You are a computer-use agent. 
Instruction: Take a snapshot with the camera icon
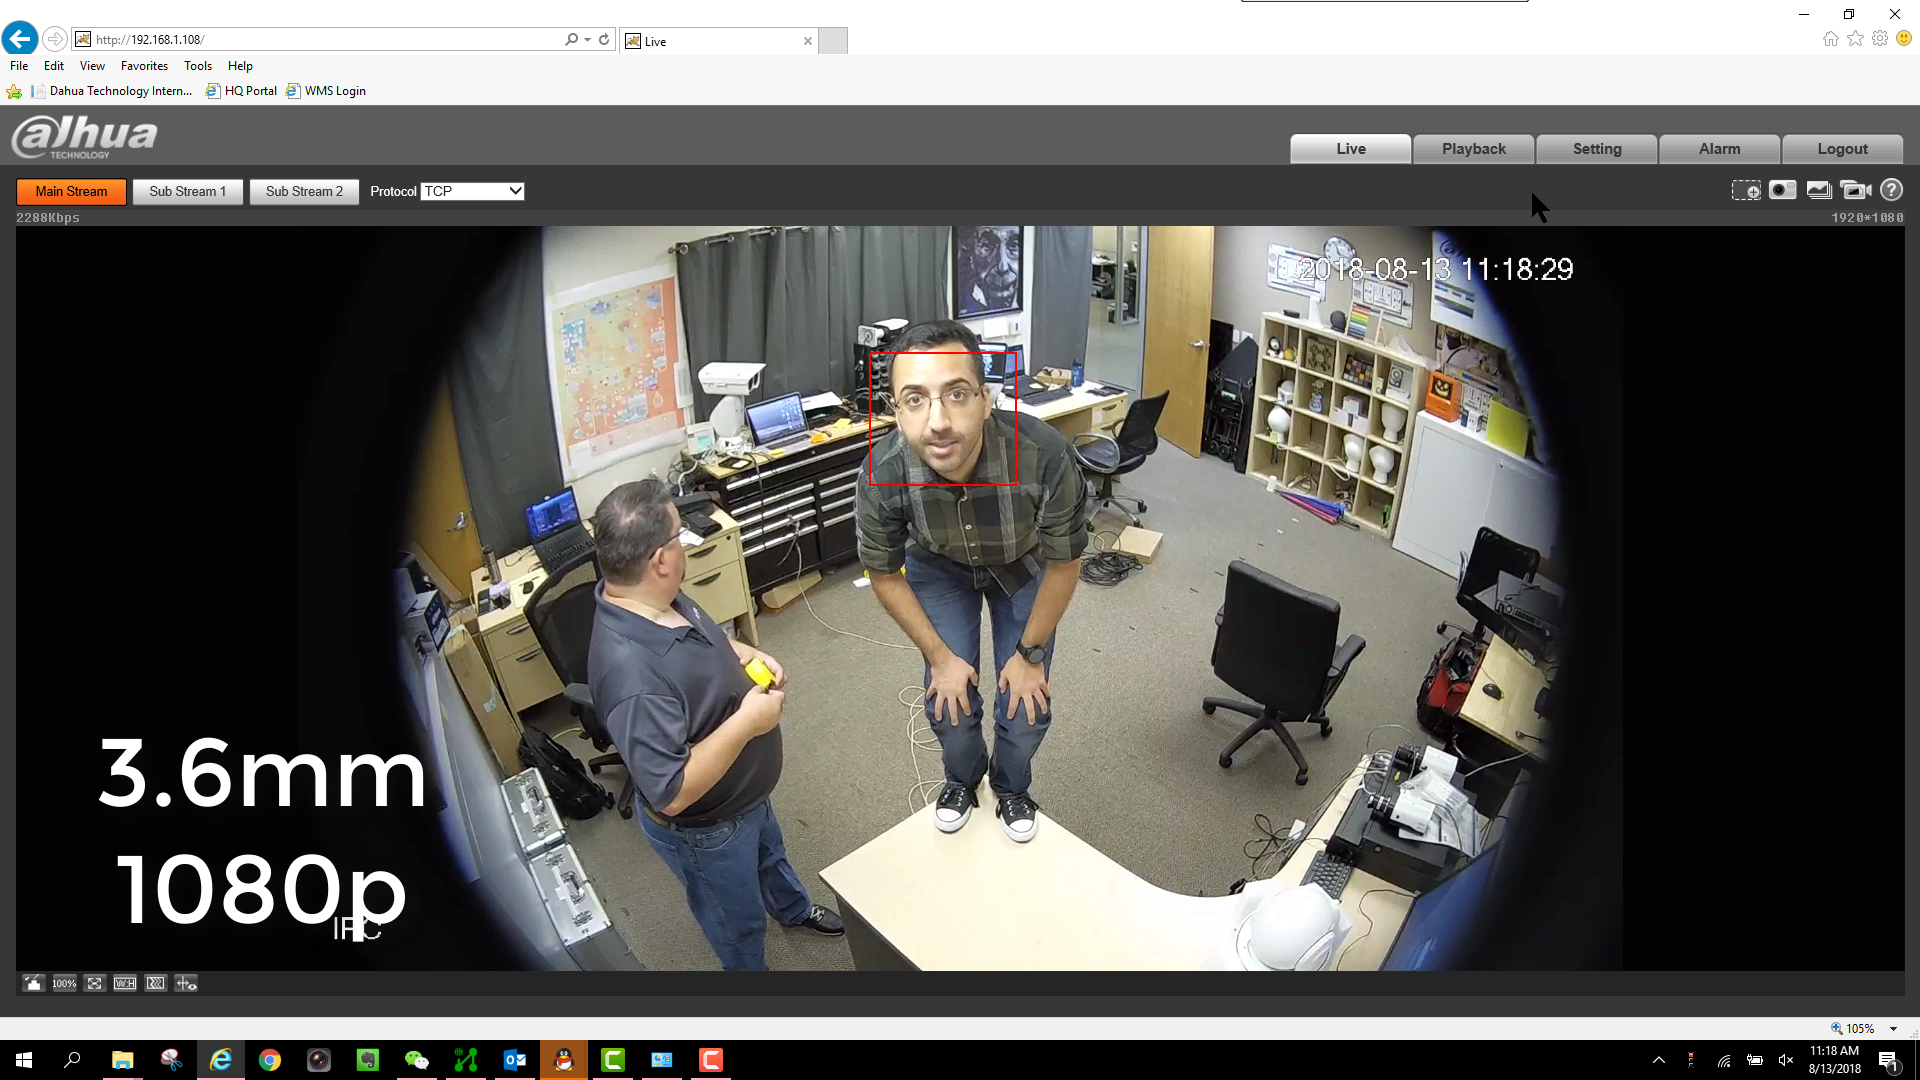(1782, 190)
